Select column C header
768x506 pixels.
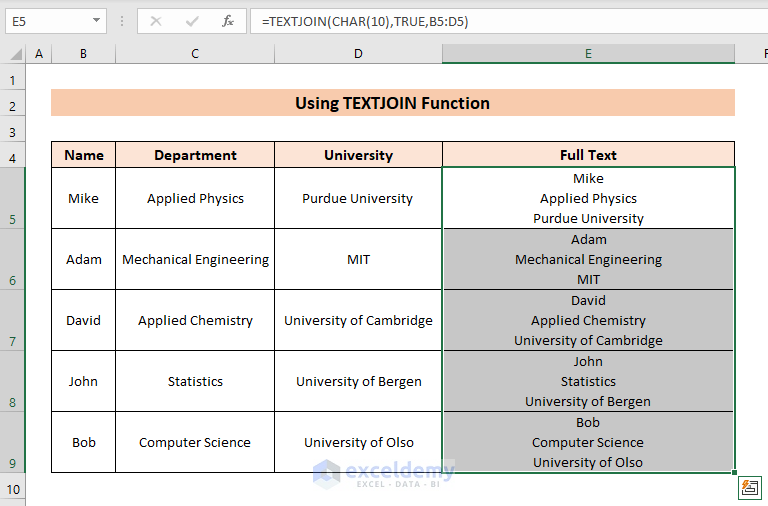point(195,54)
